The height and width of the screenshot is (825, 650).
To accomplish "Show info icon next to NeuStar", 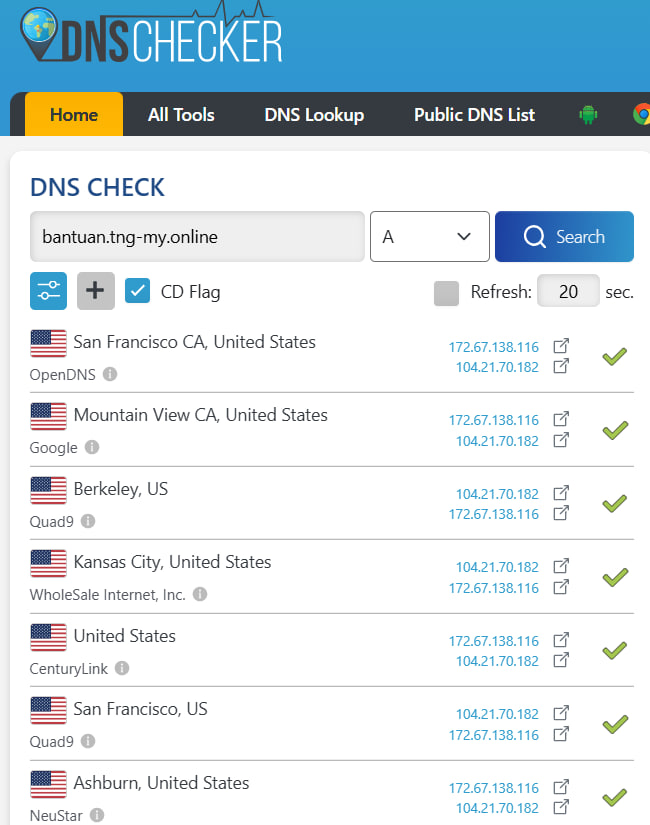I will point(97,815).
